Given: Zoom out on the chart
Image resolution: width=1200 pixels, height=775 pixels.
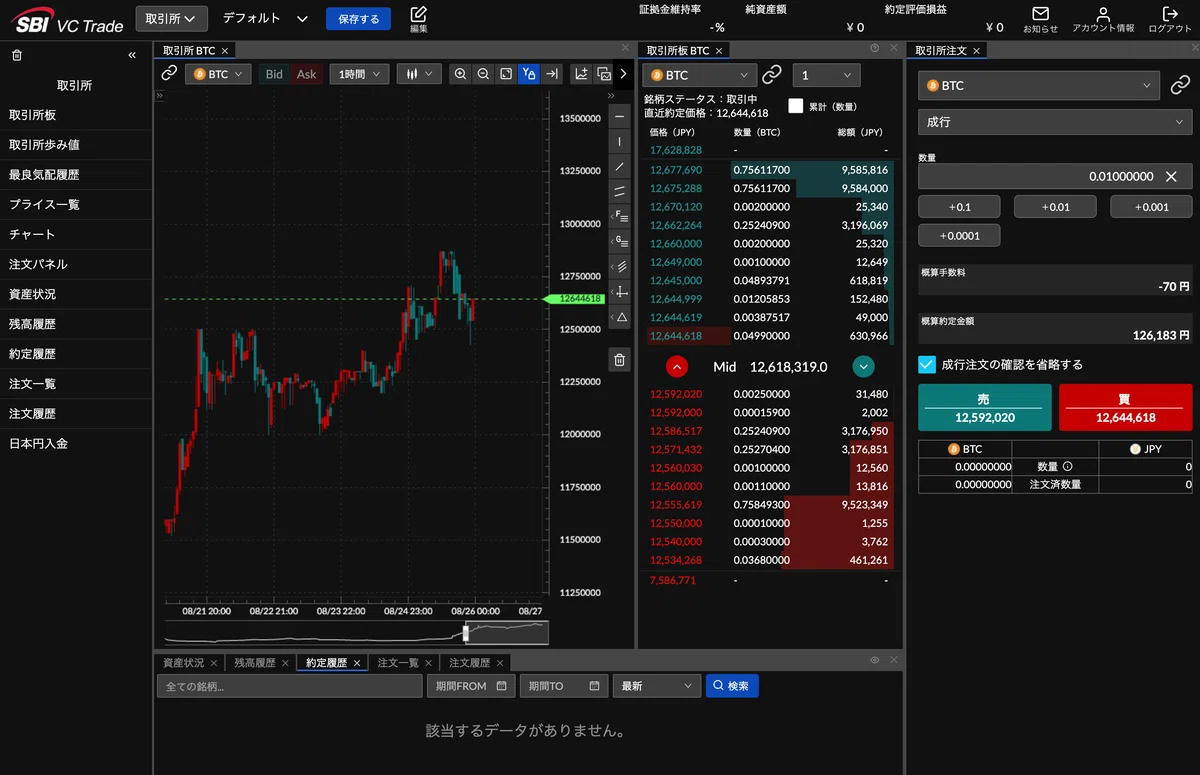Looking at the screenshot, I should coord(483,74).
